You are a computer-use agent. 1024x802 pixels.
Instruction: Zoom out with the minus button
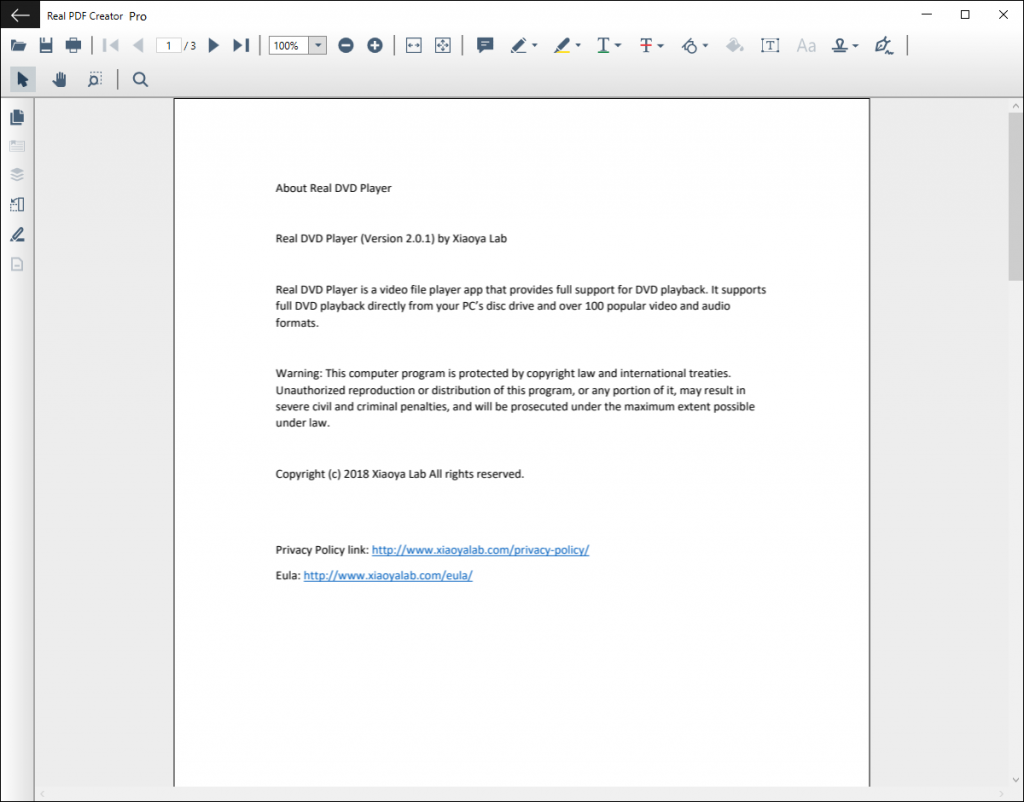pyautogui.click(x=346, y=45)
